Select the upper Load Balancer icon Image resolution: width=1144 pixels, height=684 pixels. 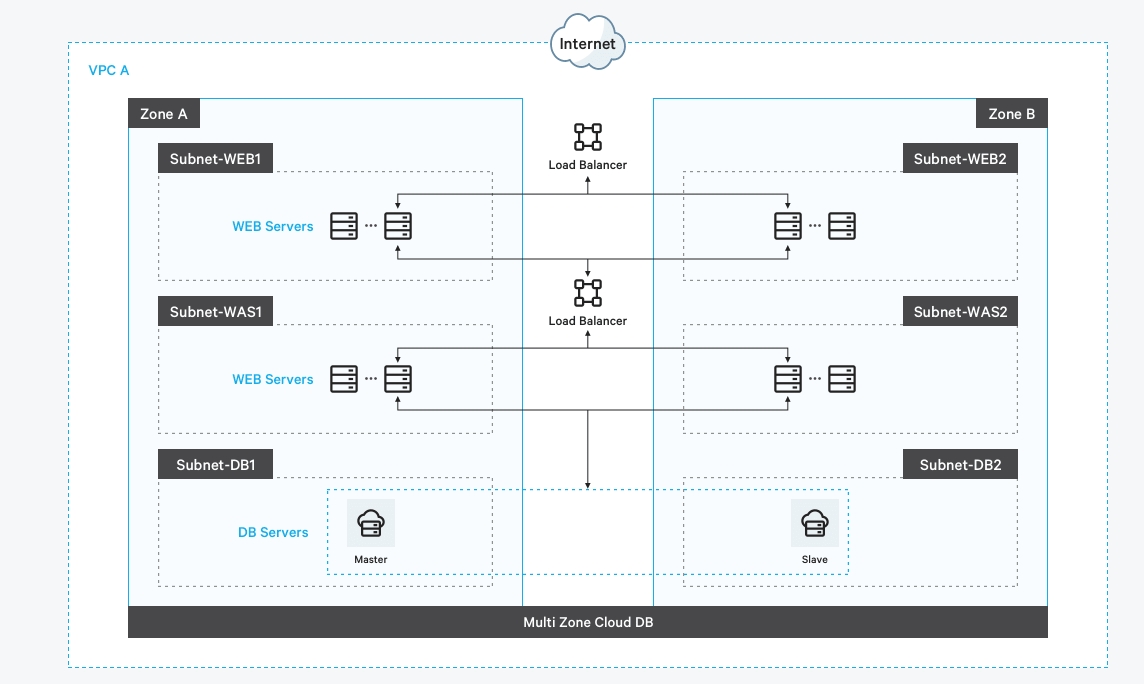(x=588, y=137)
